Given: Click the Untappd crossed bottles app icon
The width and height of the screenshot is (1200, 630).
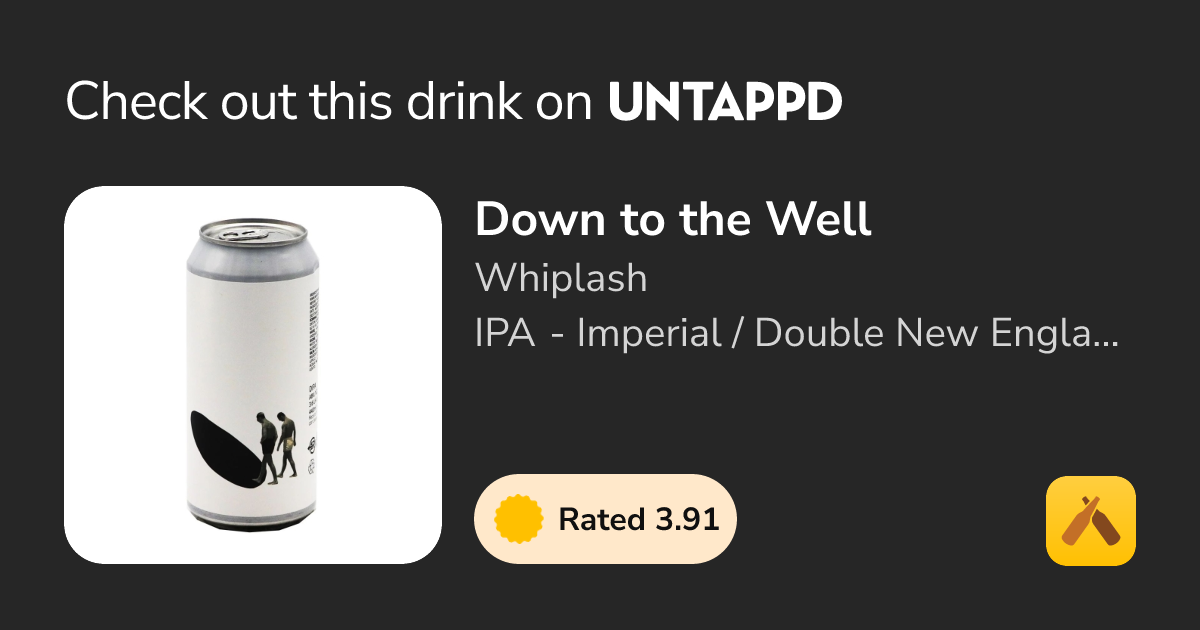Looking at the screenshot, I should coord(1091,521).
